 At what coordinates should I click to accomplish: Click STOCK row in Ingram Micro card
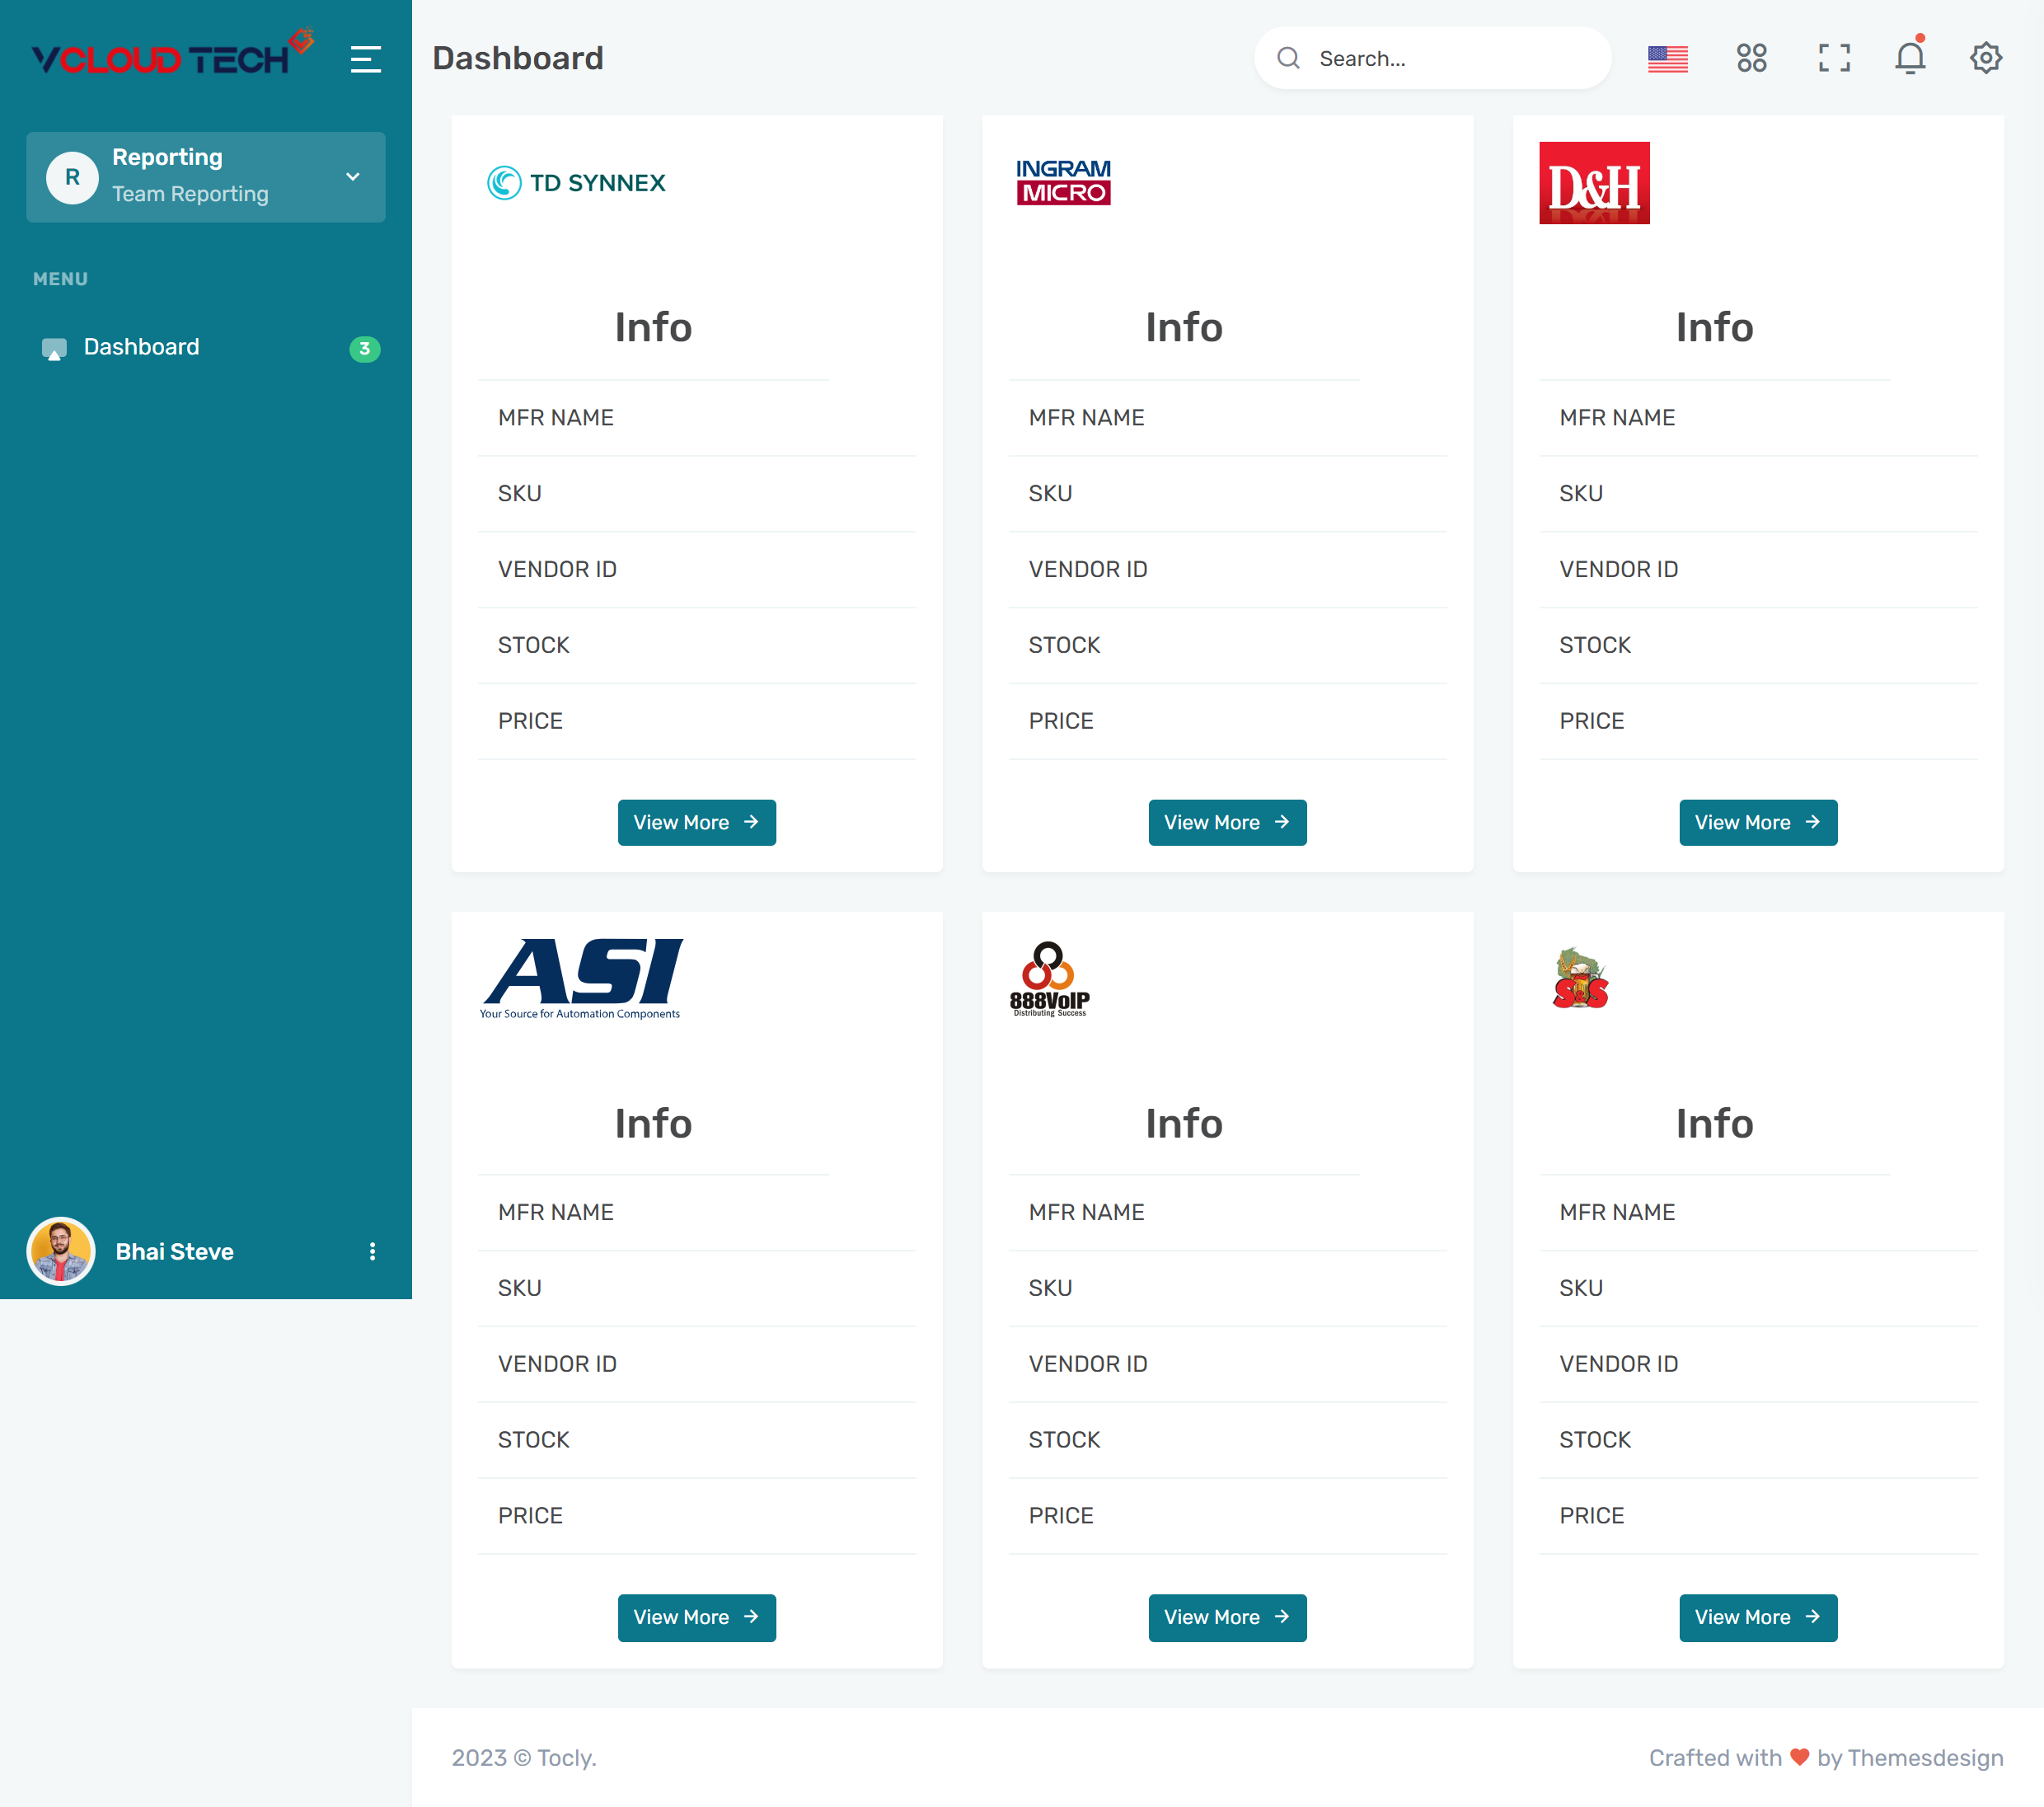tap(1227, 646)
